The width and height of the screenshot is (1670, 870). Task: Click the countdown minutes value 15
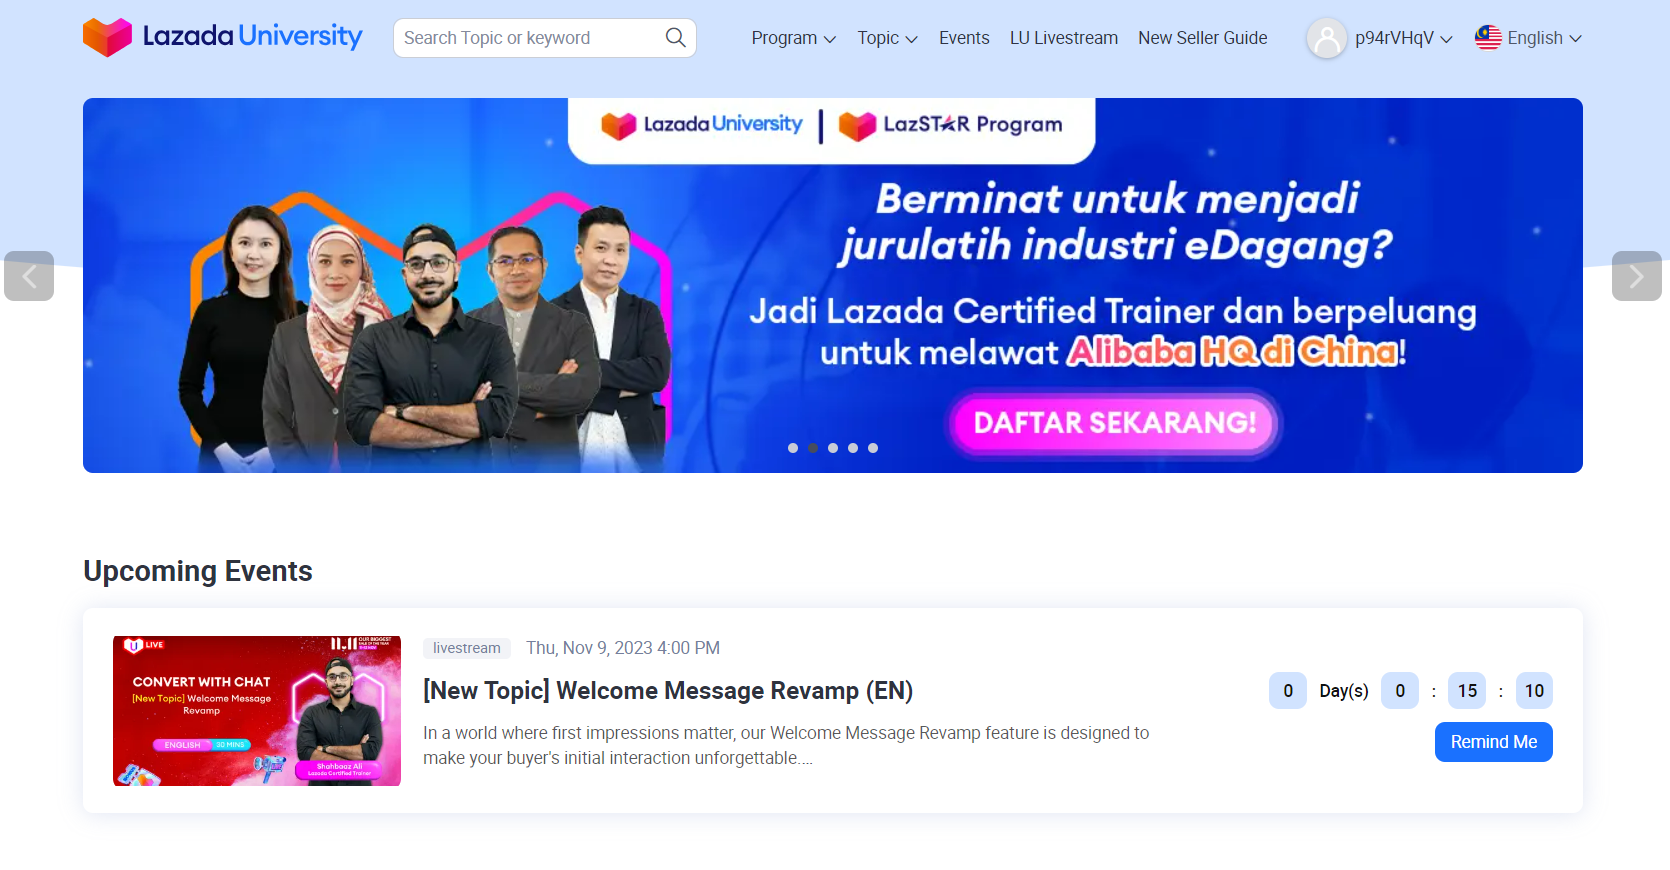[x=1467, y=691]
